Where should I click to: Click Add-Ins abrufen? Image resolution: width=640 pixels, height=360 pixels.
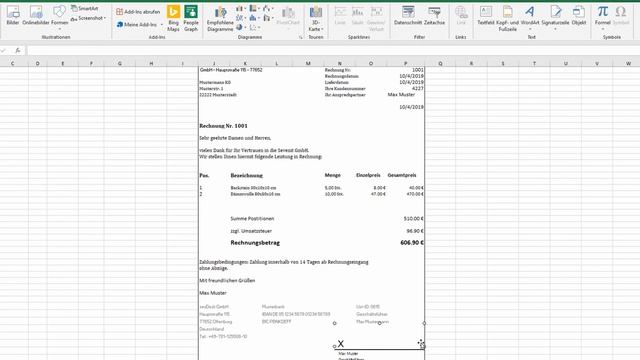138,12
